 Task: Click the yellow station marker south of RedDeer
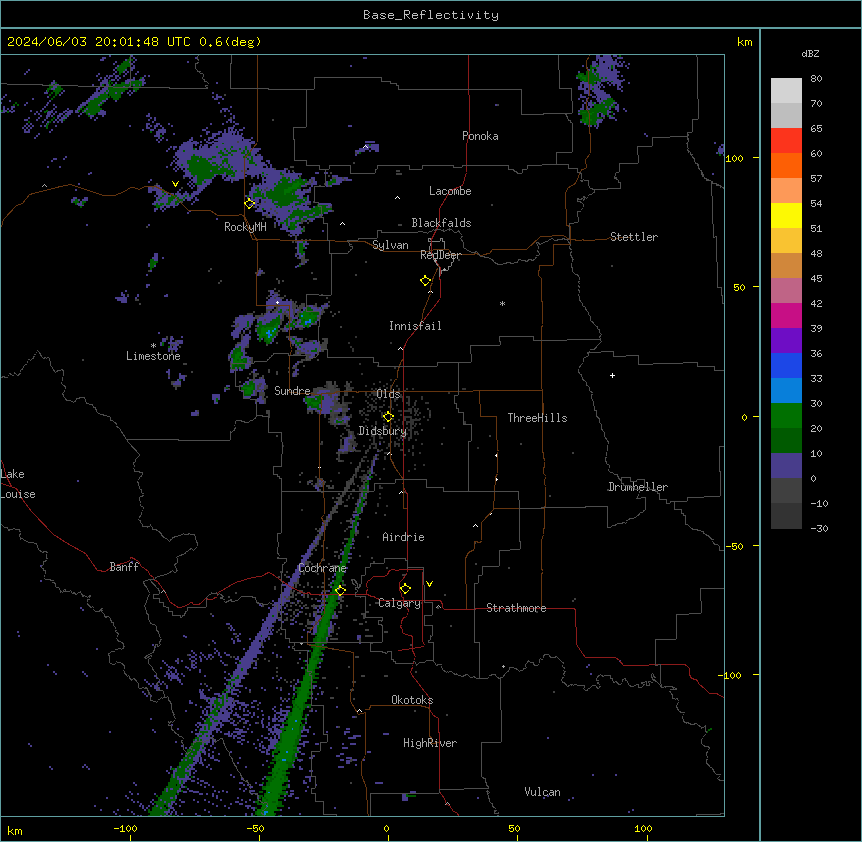(x=426, y=281)
